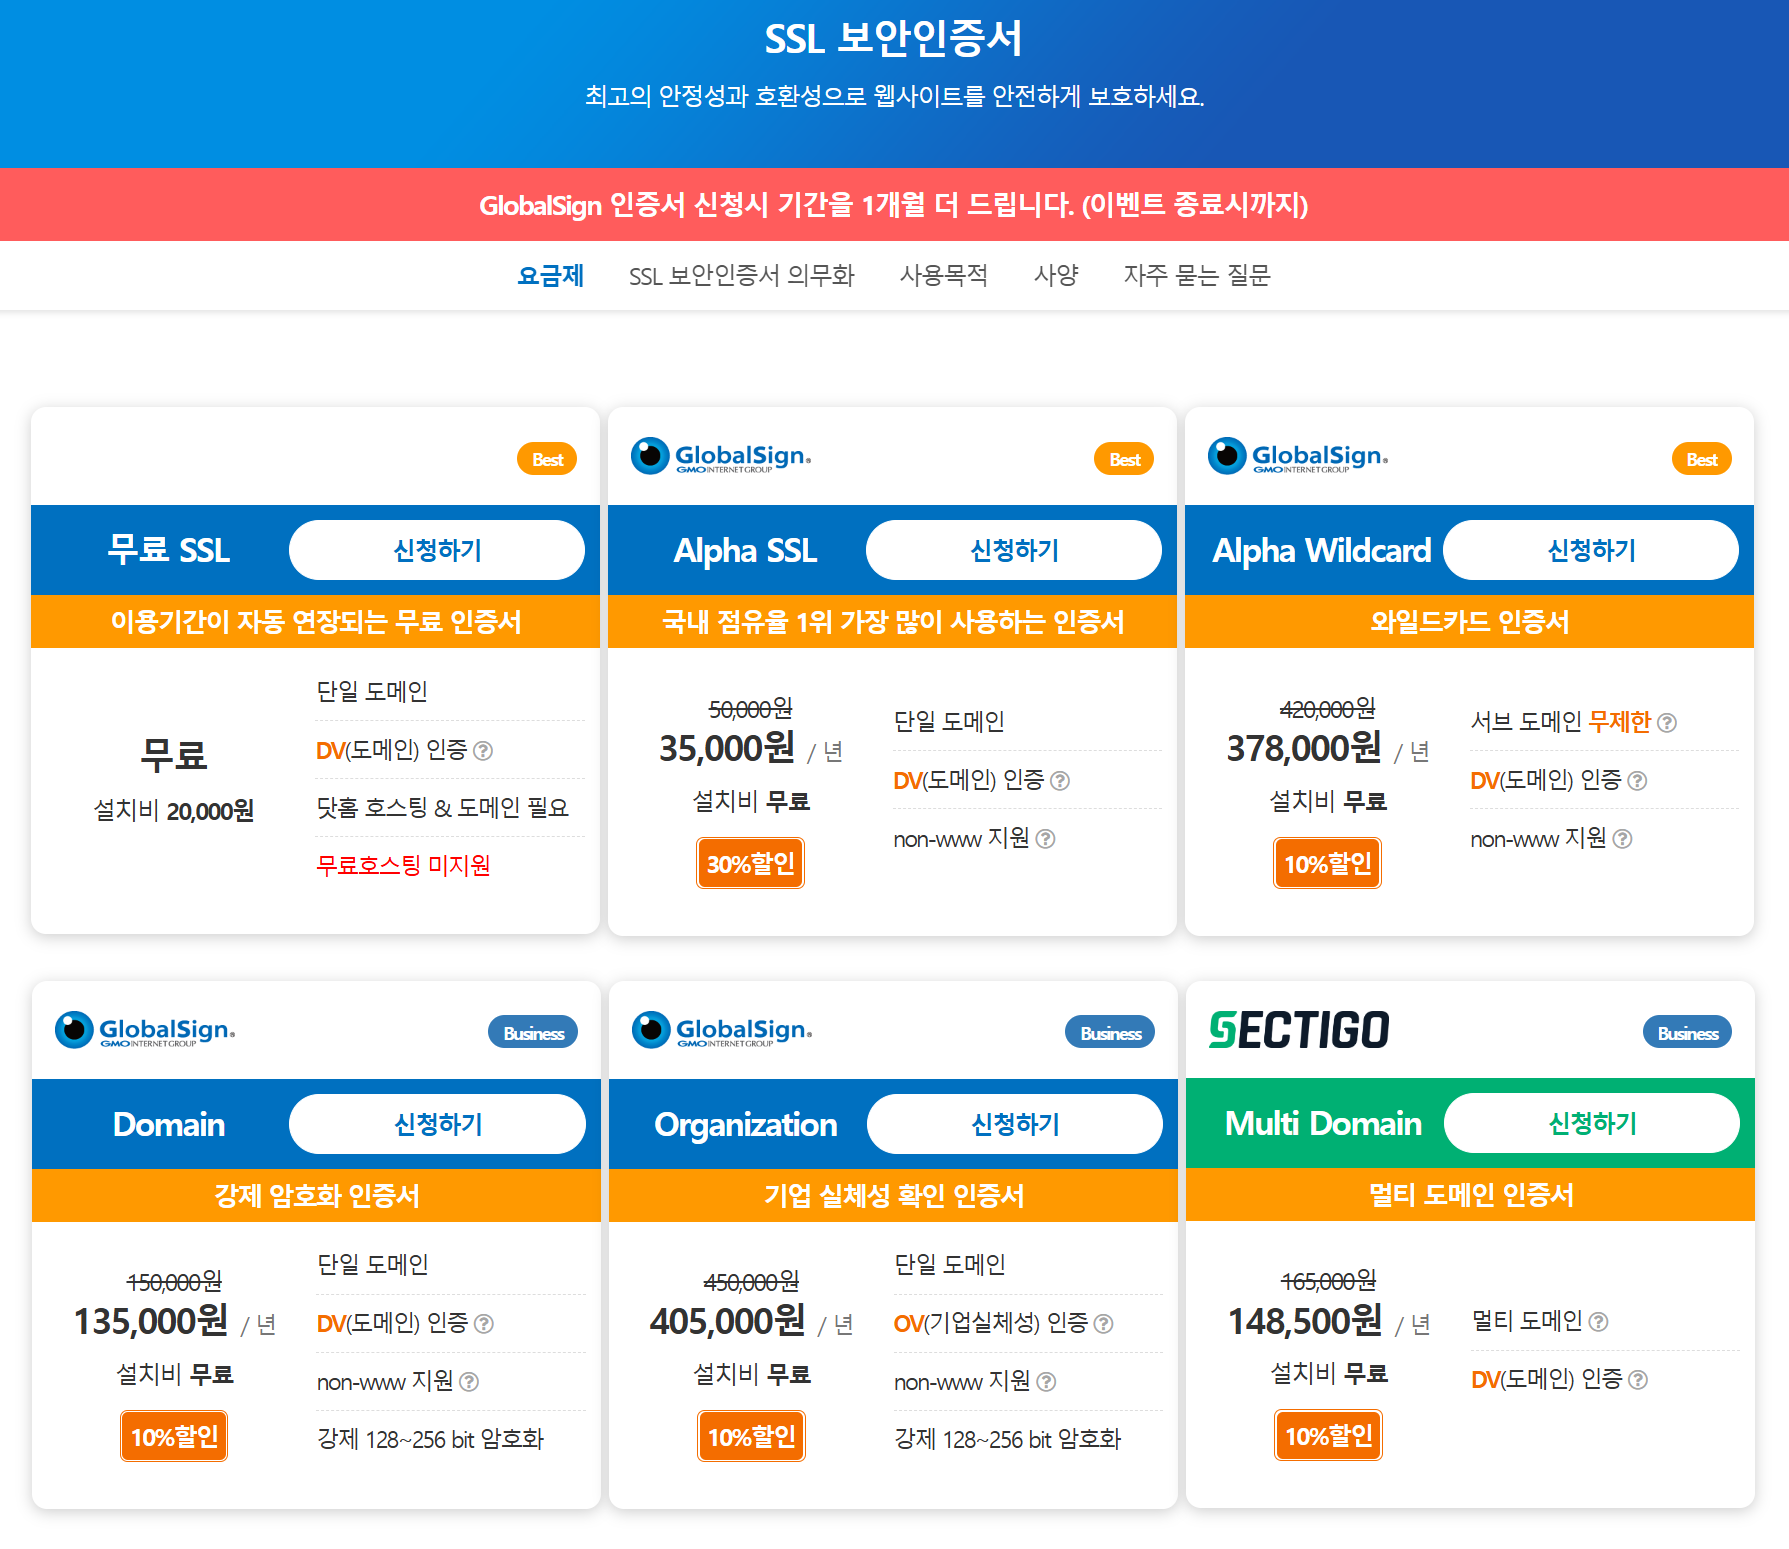1789x1549 pixels.
Task: Open help icon next to 서브 도메인 무제한
Action: pos(1667,723)
